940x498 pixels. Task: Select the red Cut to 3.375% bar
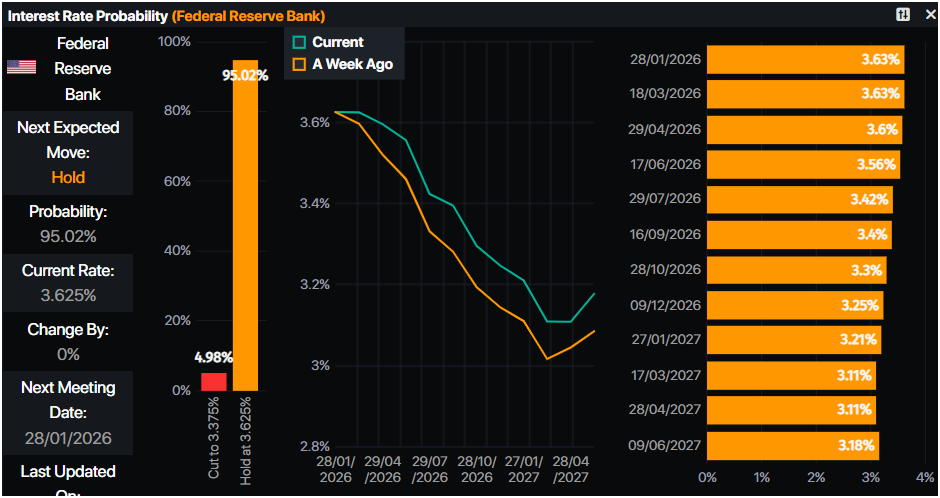click(214, 381)
